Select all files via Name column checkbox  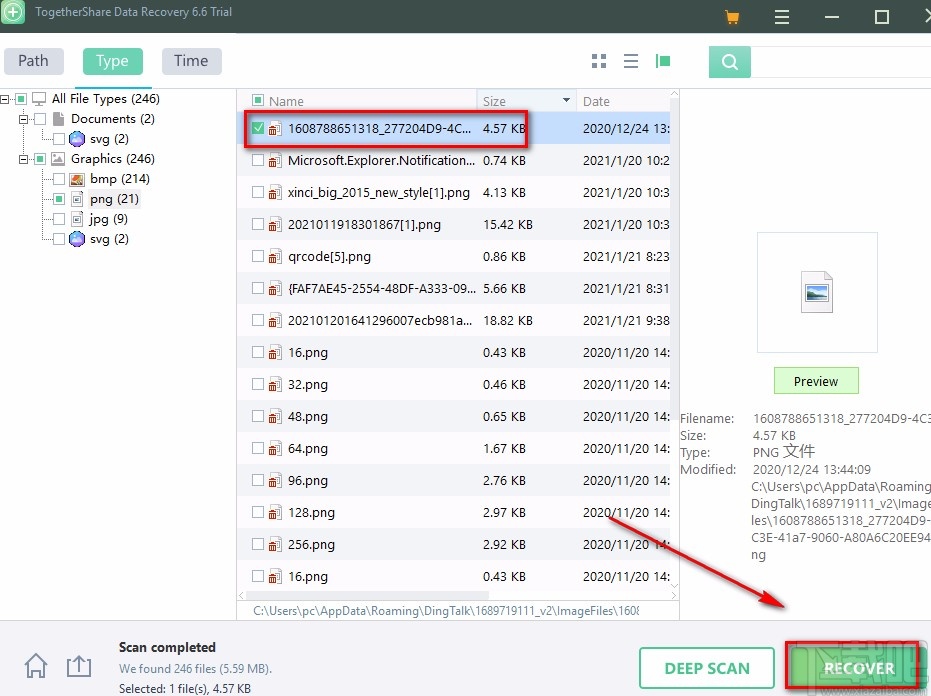pos(257,100)
